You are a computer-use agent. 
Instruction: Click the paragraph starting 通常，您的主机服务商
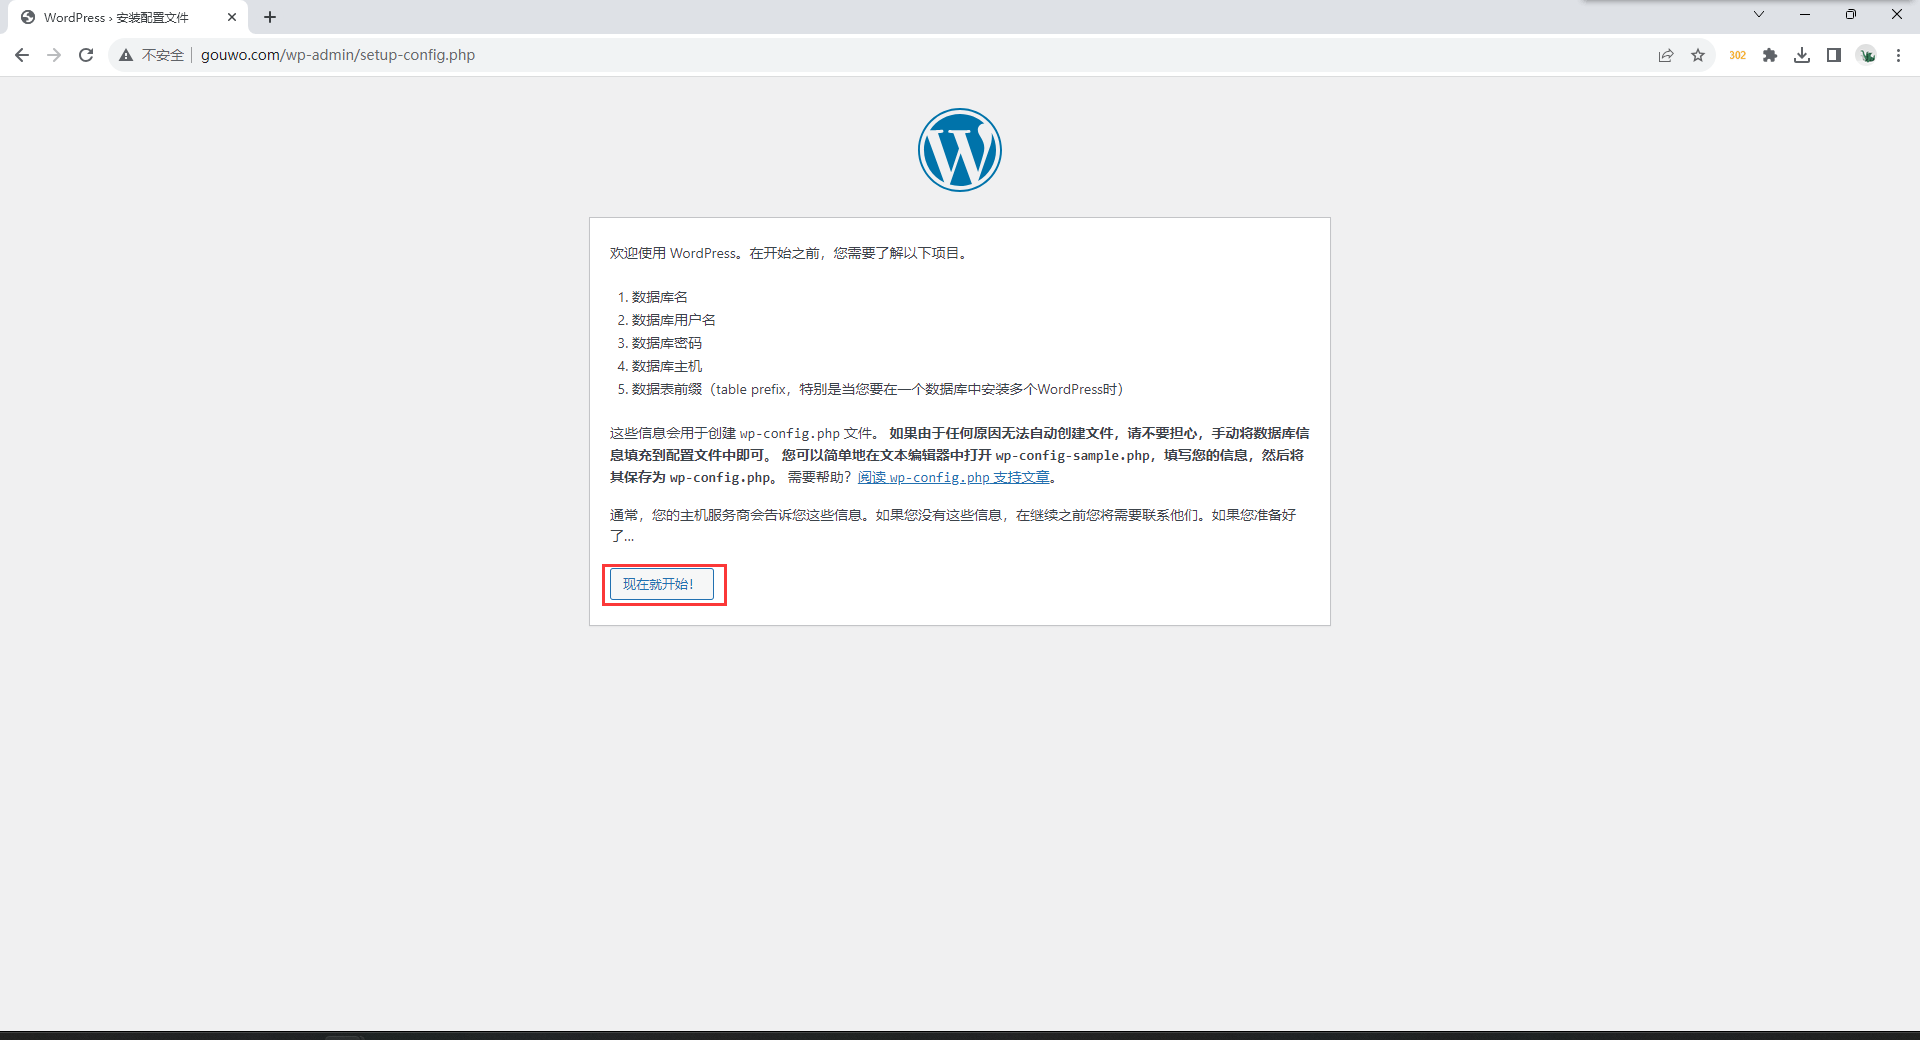coord(953,525)
